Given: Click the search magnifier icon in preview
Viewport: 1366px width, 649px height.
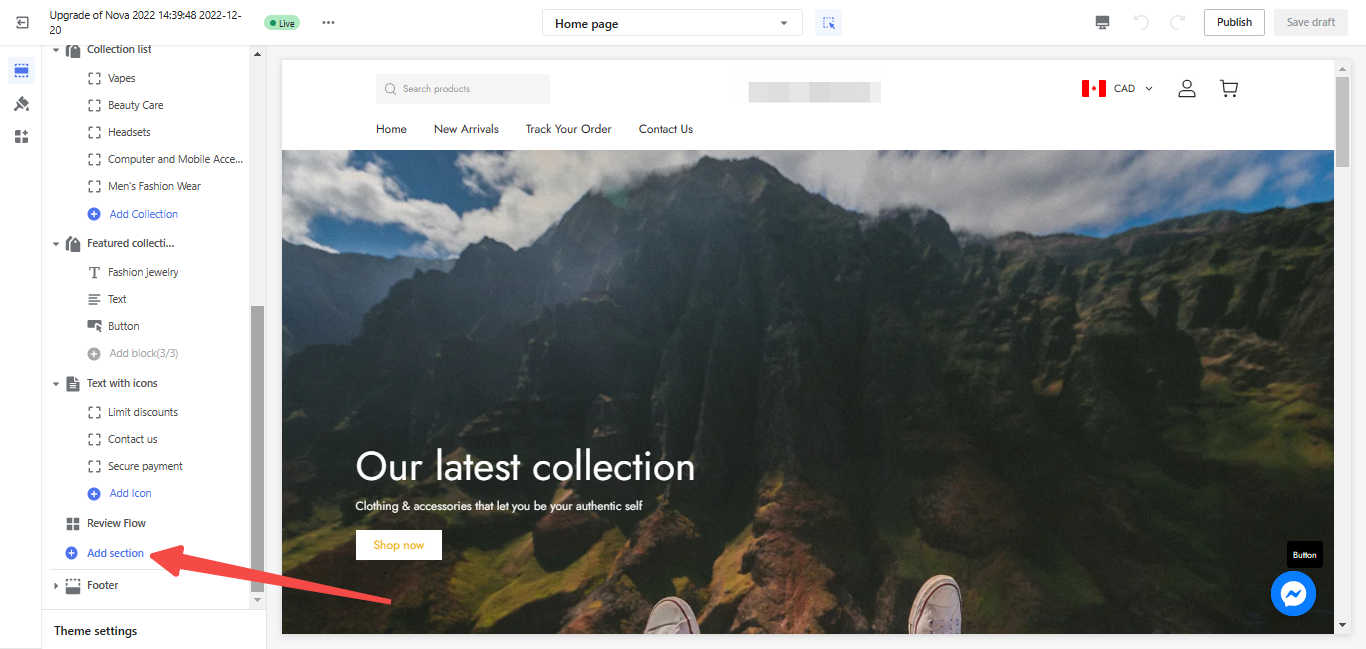Looking at the screenshot, I should pyautogui.click(x=391, y=89).
